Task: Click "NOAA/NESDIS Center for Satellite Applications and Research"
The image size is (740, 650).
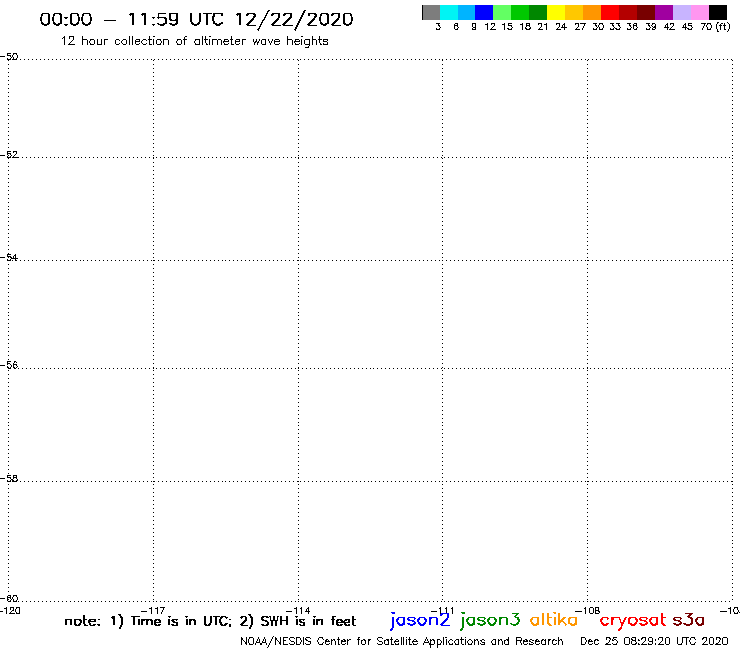Action: pyautogui.click(x=402, y=642)
